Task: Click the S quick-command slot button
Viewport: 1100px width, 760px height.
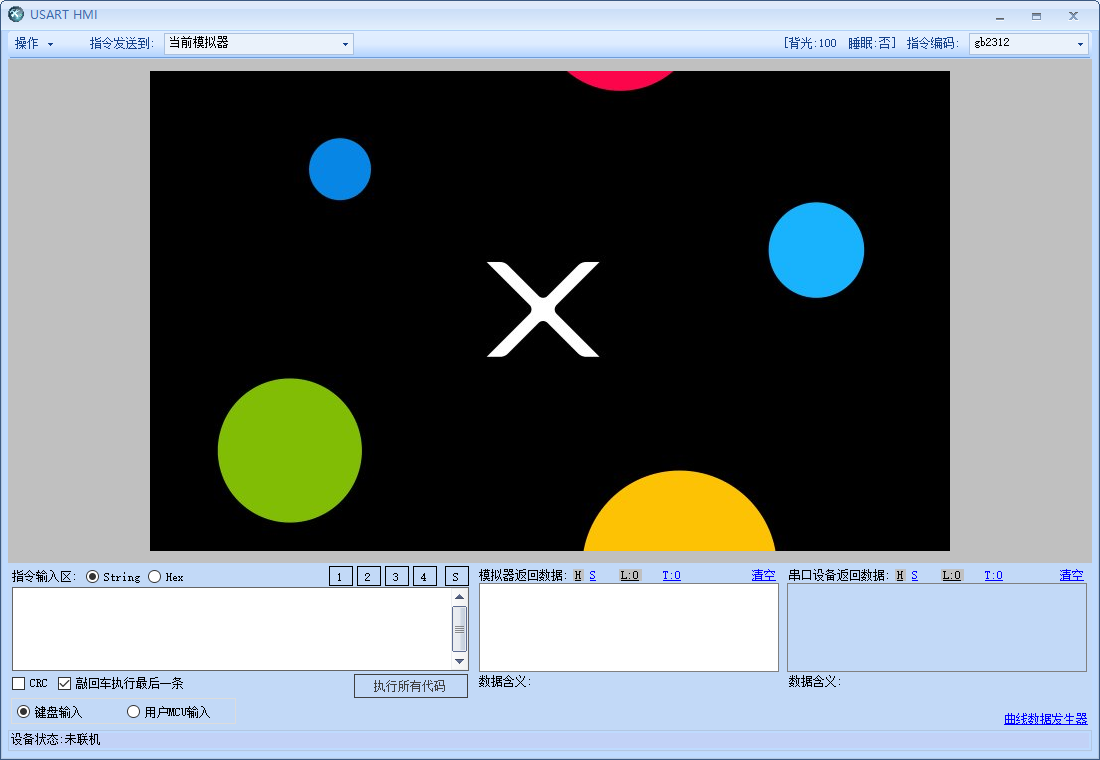Action: [x=456, y=576]
